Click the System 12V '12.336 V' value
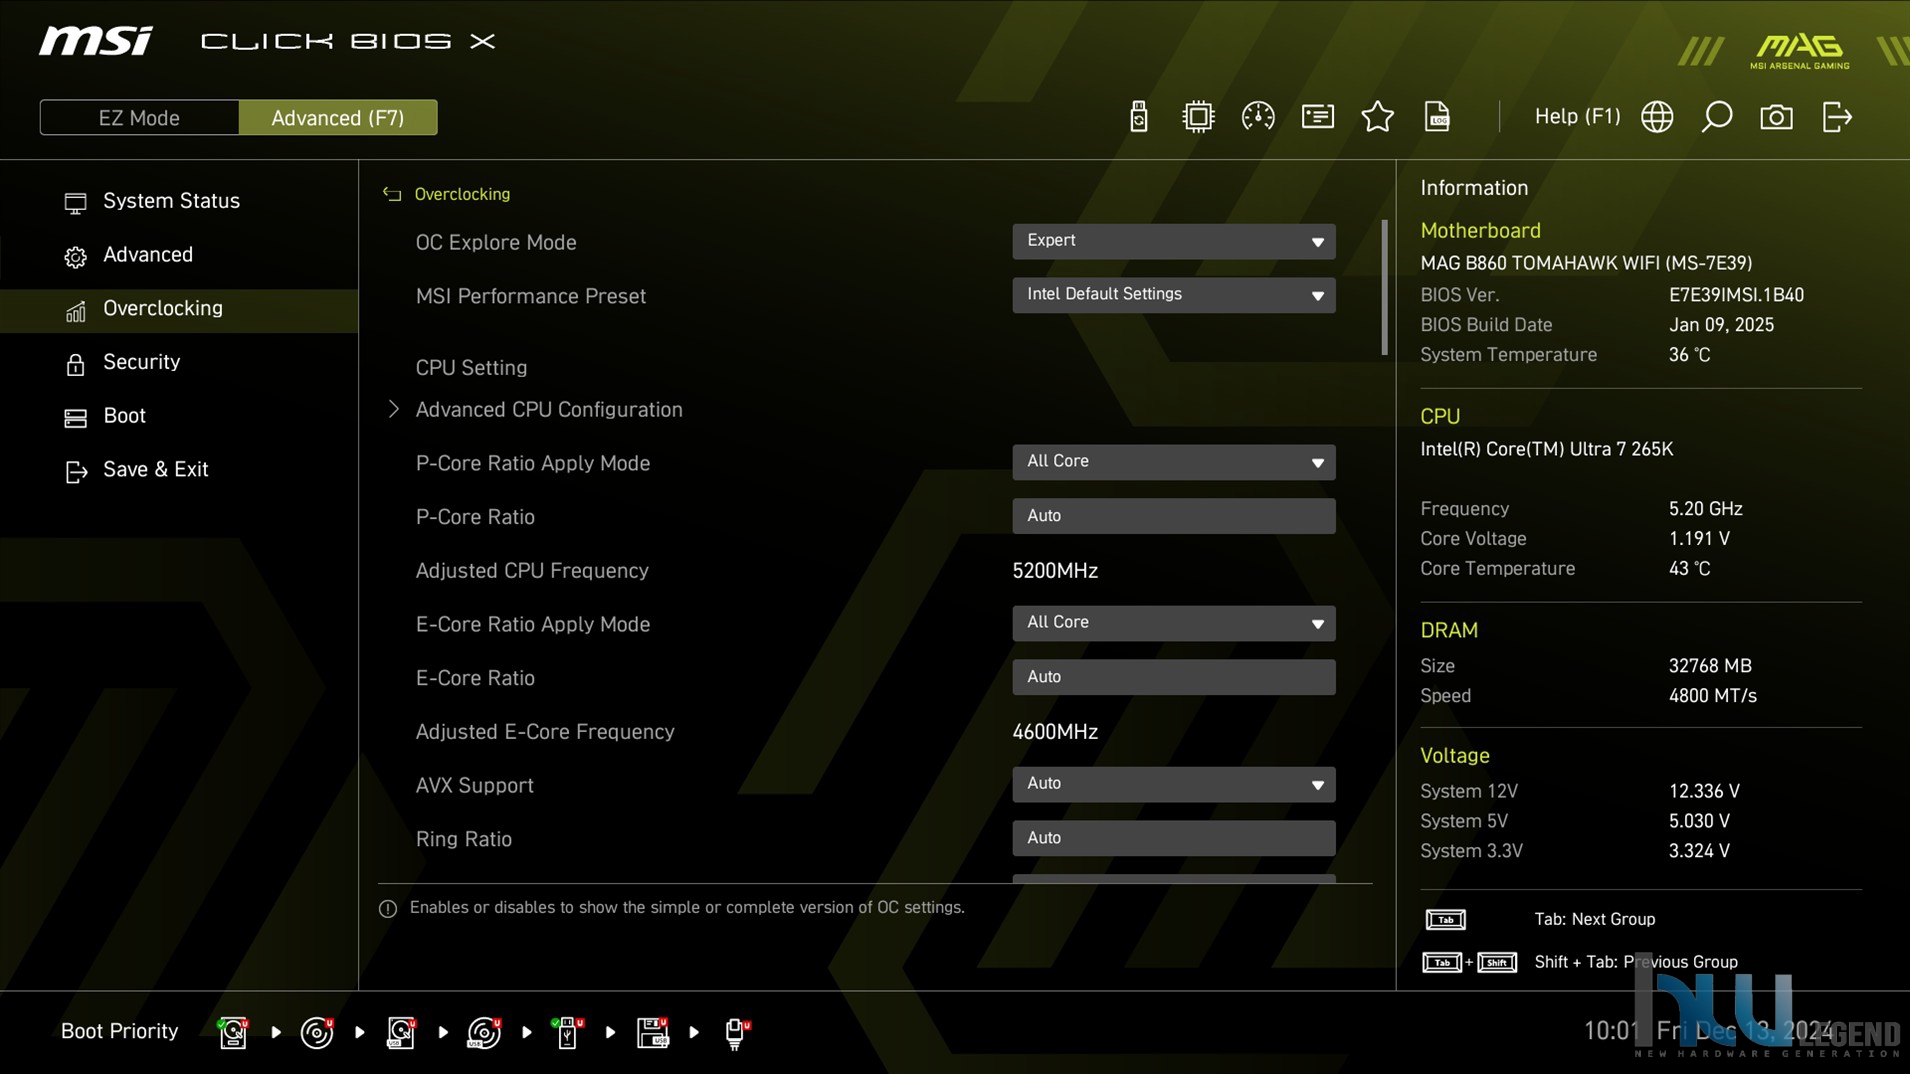The height and width of the screenshot is (1074, 1910). click(x=1704, y=791)
